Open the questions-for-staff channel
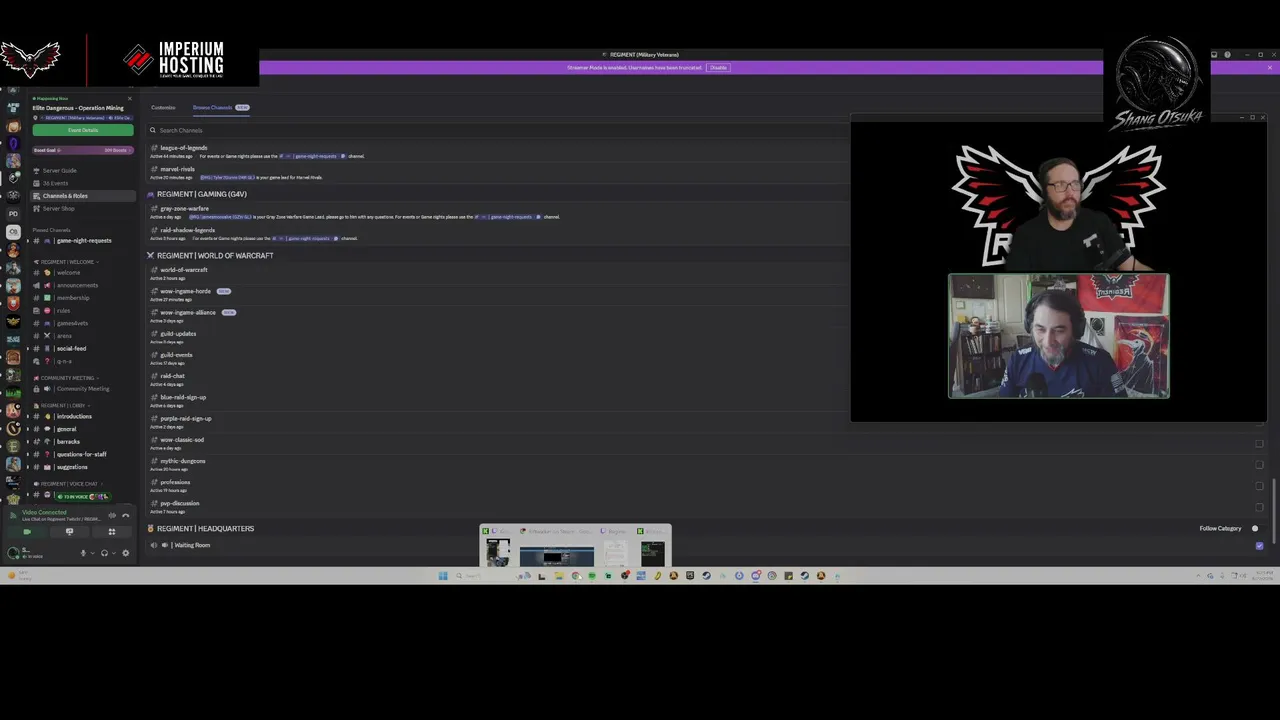Image resolution: width=1280 pixels, height=720 pixels. pos(81,455)
